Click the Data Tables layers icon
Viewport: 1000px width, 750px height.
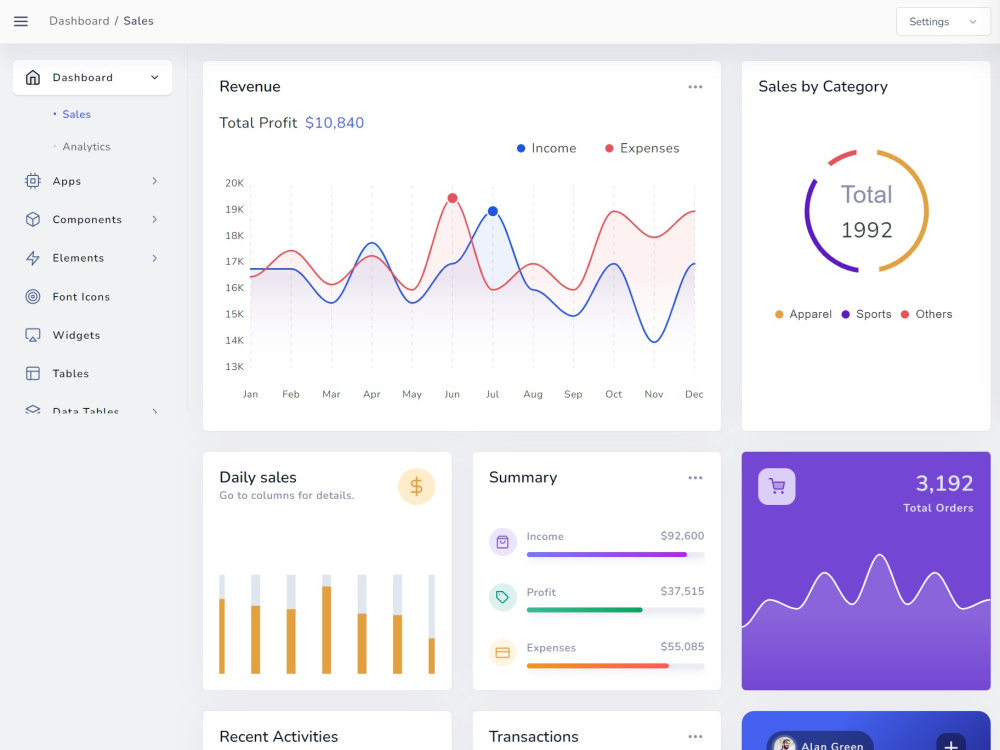point(33,409)
